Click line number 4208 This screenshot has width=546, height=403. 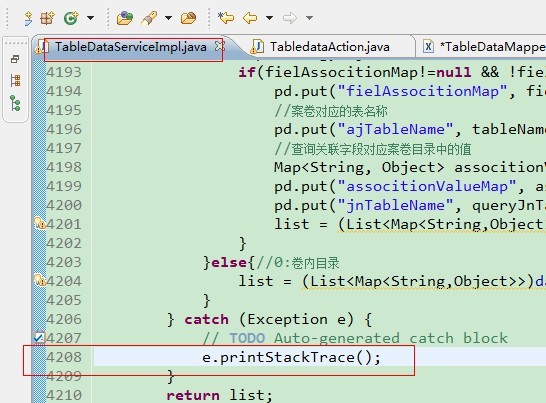(64, 357)
